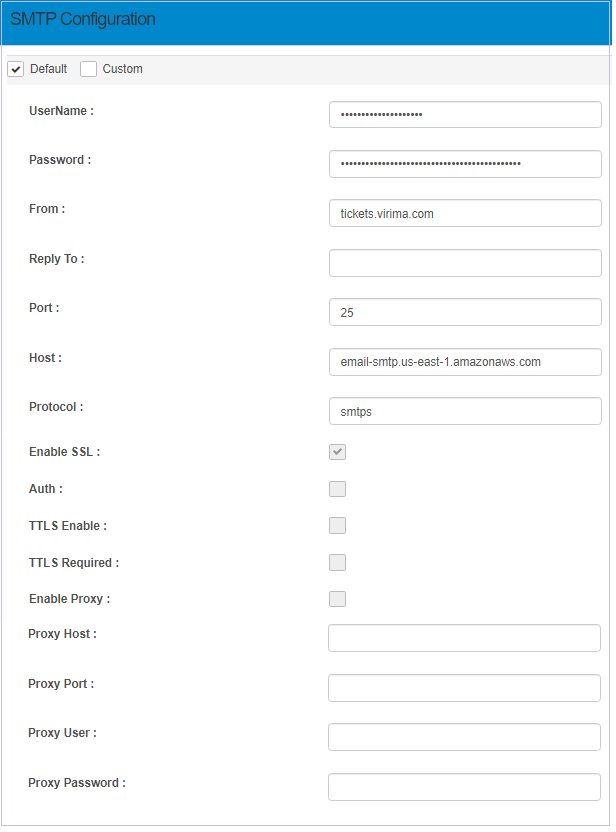Check the TTLS Required checkbox
616x832 pixels.
338,562
